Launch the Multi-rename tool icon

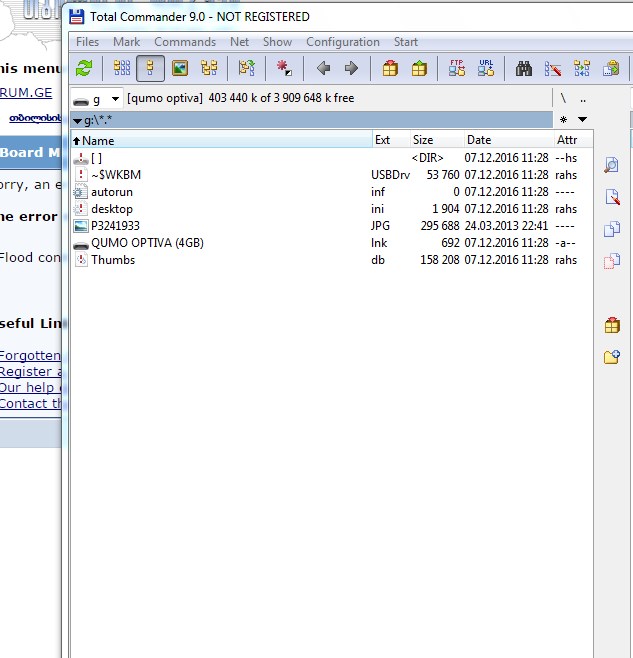coord(553,68)
